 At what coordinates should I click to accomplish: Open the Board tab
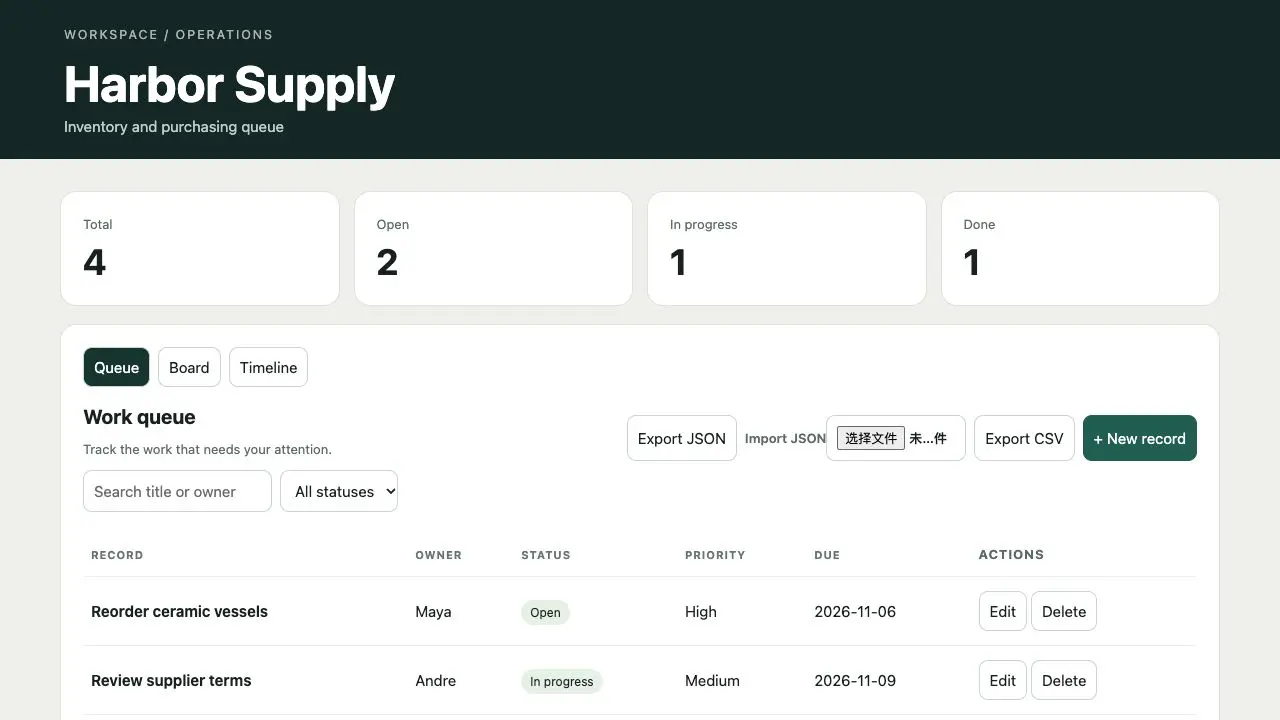point(189,367)
